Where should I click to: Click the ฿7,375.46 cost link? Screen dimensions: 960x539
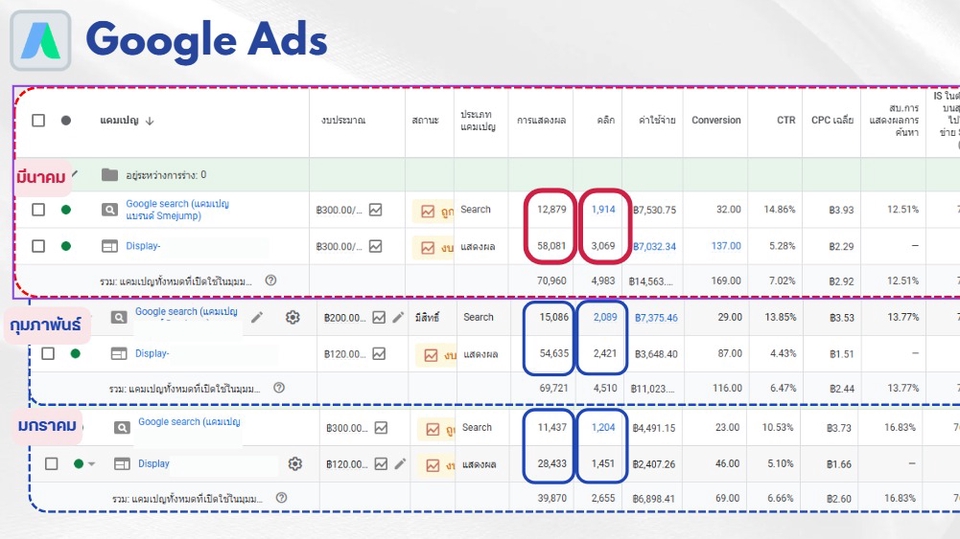pyautogui.click(x=656, y=317)
